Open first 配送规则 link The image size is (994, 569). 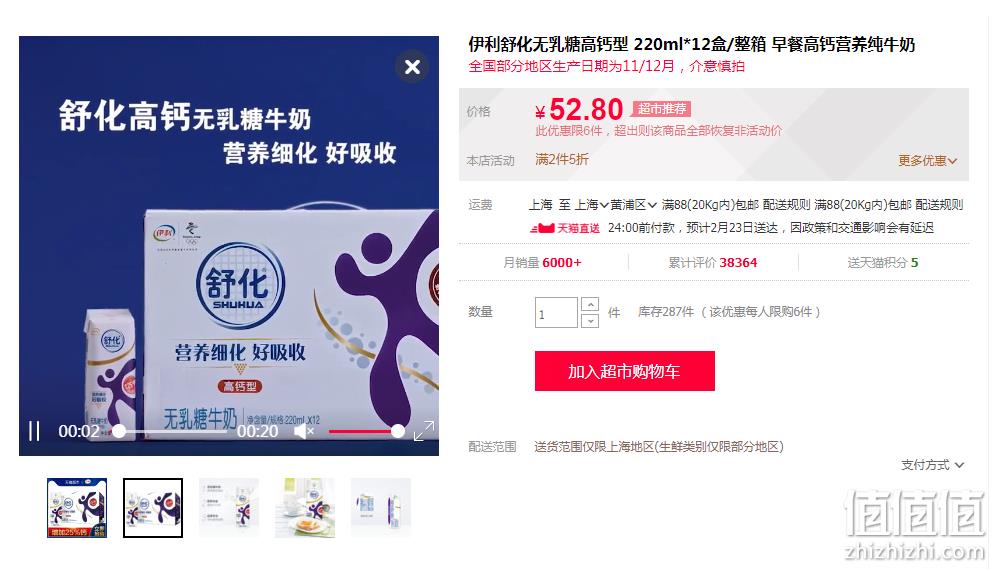(x=786, y=205)
